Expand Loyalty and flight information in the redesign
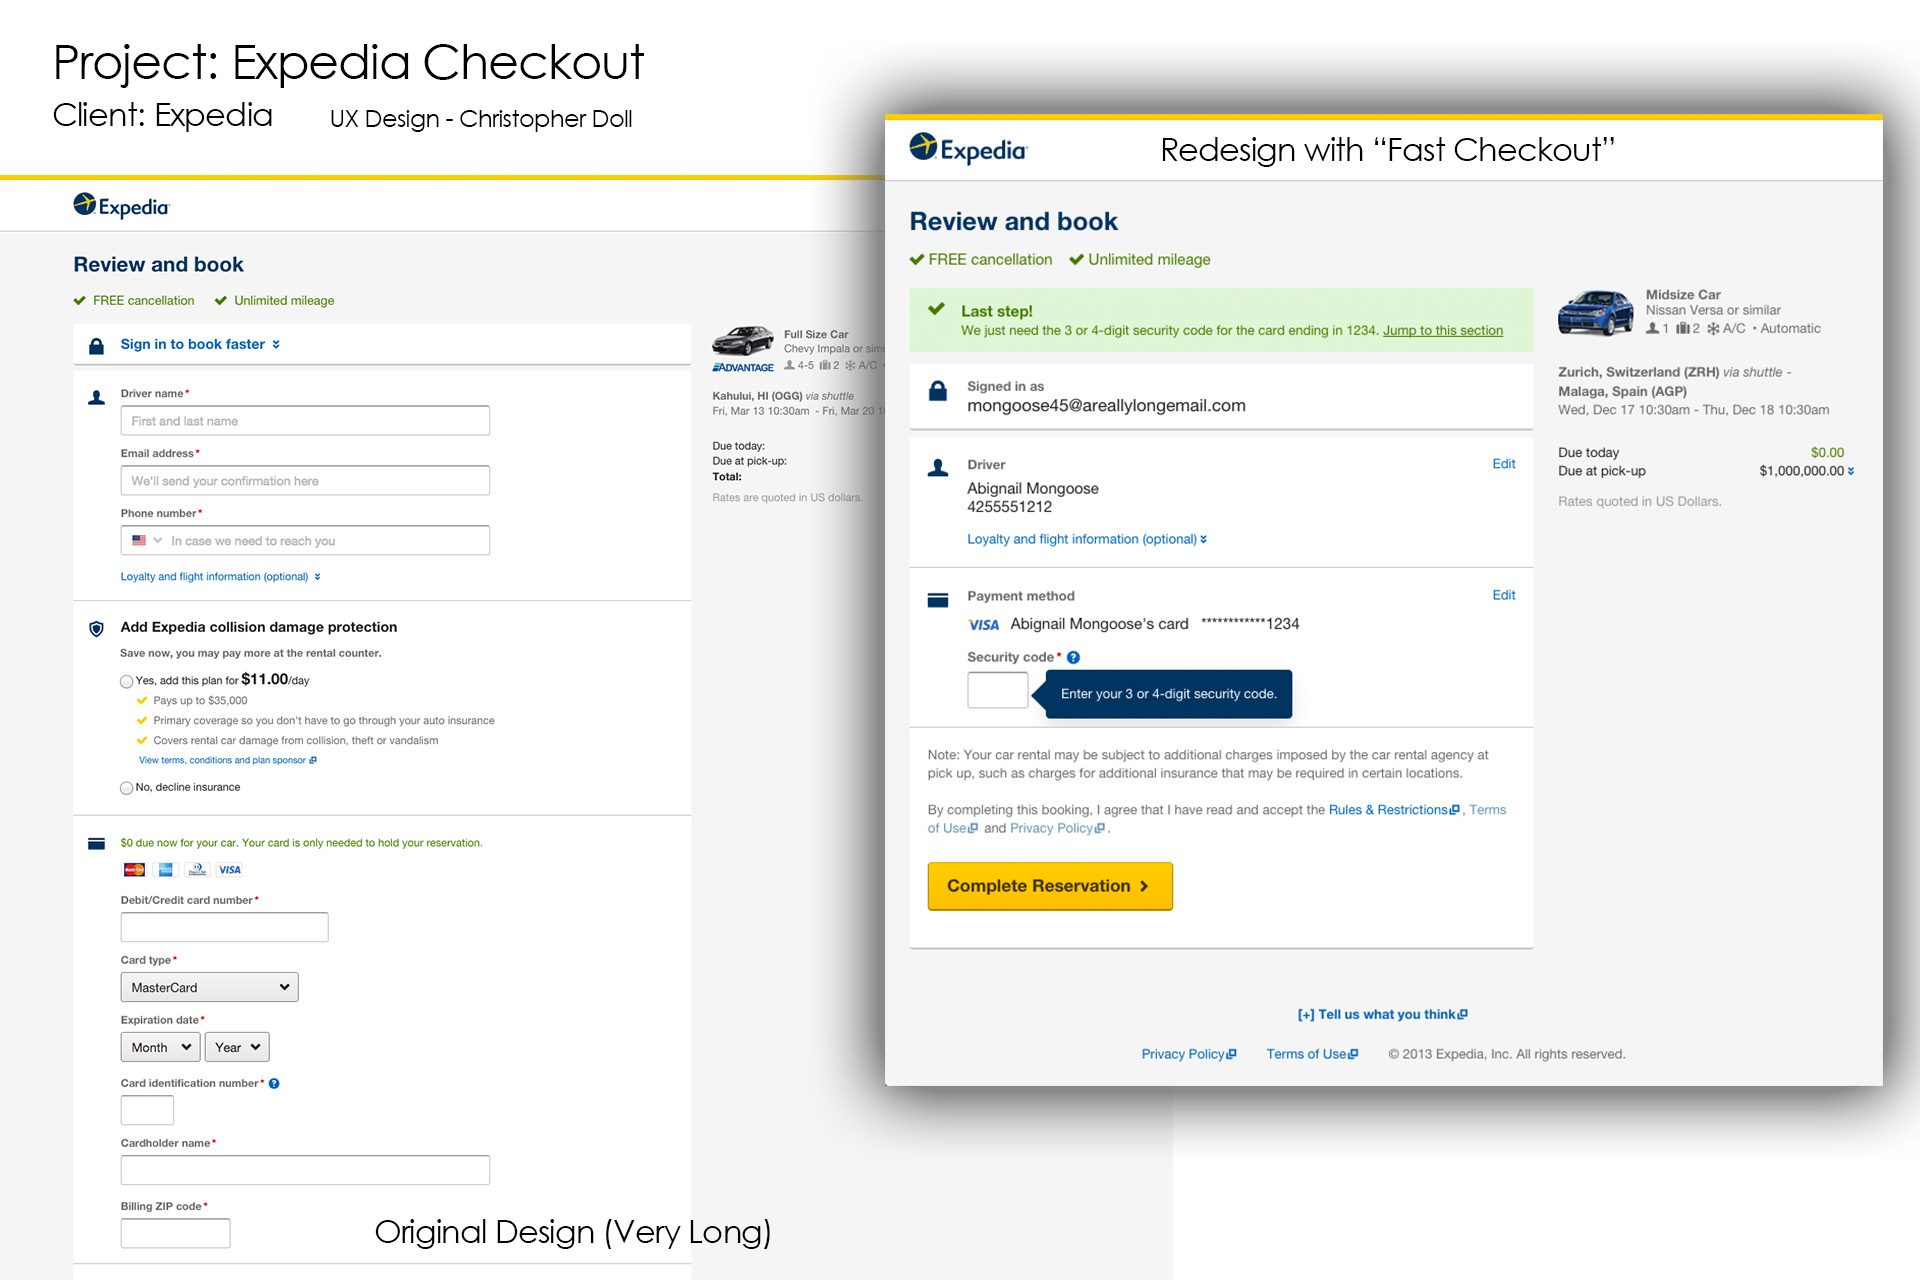This screenshot has width=1920, height=1280. [x=1087, y=539]
